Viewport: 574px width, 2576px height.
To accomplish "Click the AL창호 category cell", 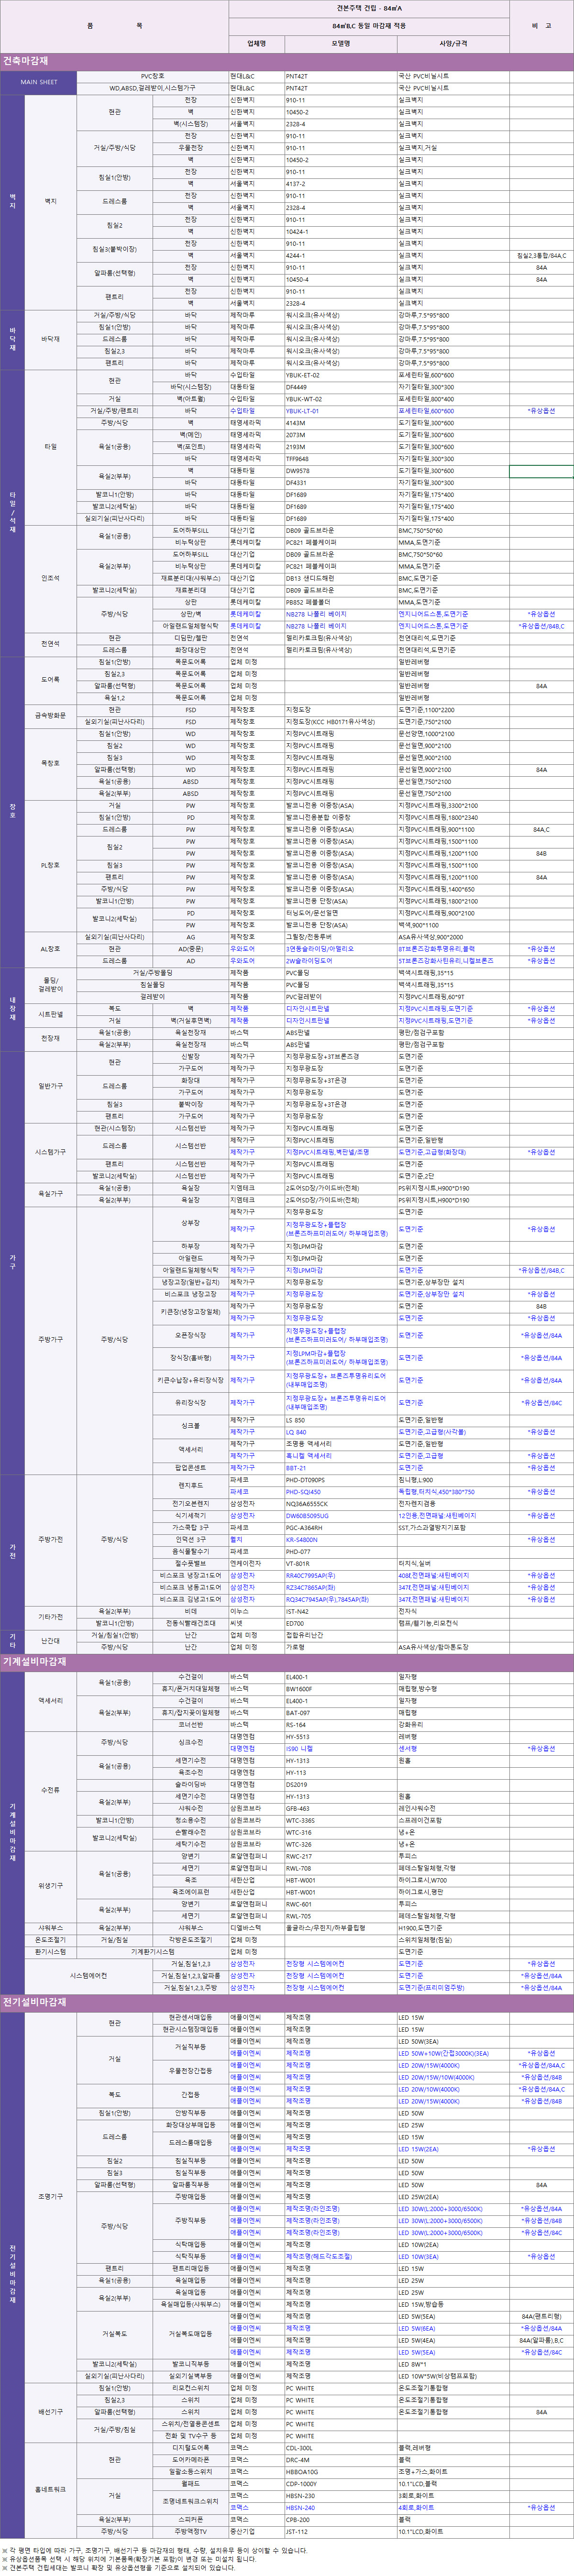I will [x=51, y=950].
